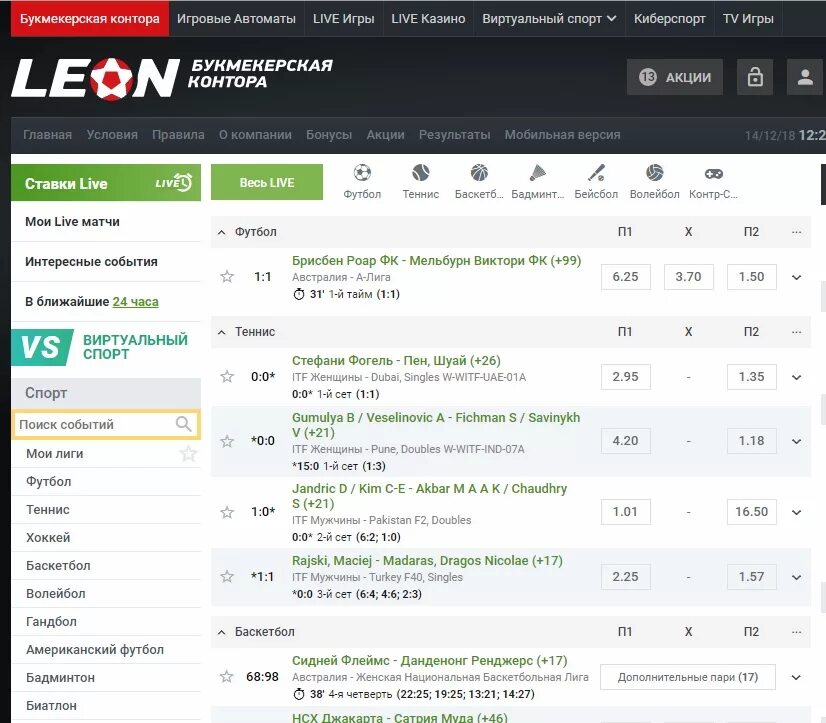826x723 pixels.
Task: Click the LEON logo
Action: 95,79
